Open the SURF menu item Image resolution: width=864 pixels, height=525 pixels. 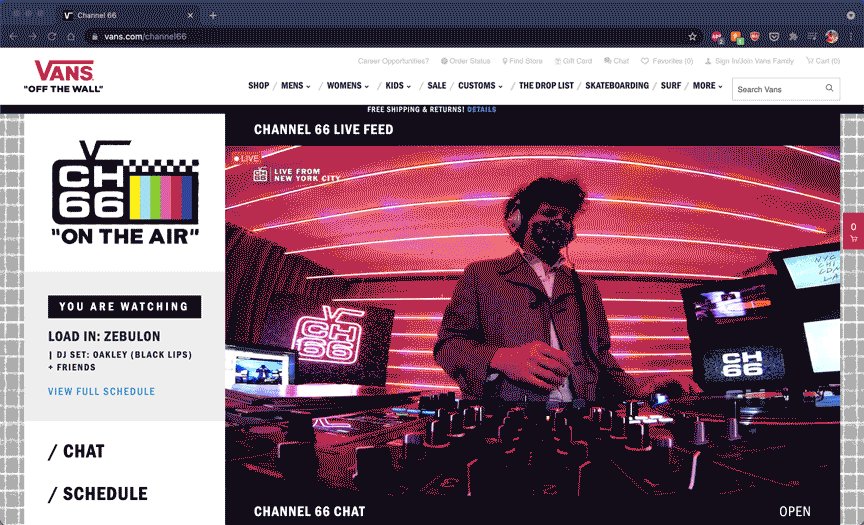[671, 85]
